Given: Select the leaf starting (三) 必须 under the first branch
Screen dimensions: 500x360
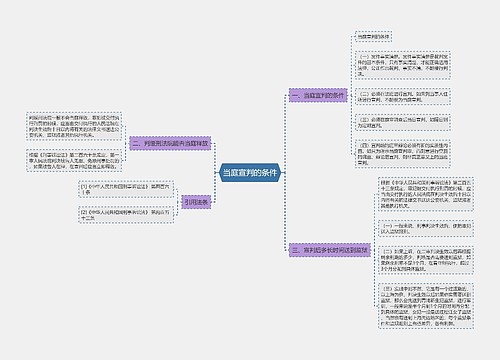Looking at the screenshot, I should click(403, 122).
